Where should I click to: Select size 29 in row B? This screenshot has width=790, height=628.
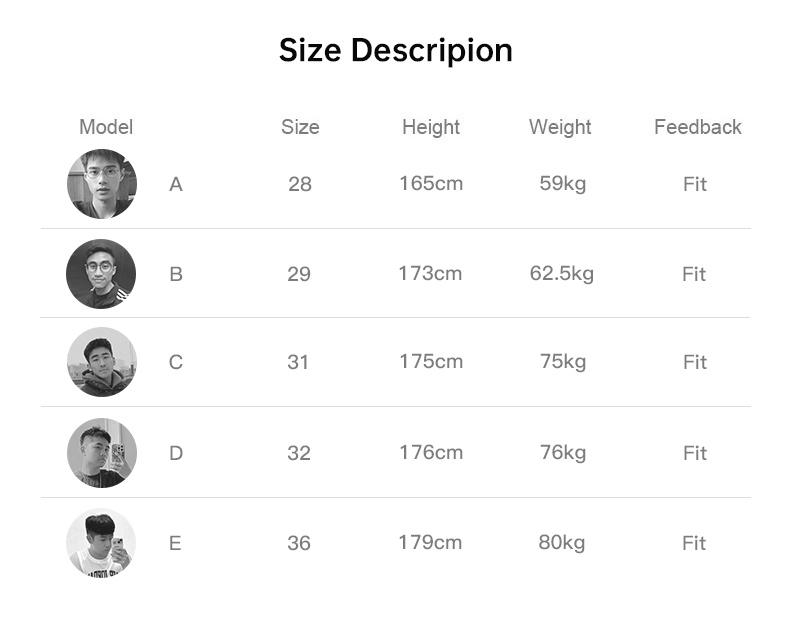tap(299, 274)
